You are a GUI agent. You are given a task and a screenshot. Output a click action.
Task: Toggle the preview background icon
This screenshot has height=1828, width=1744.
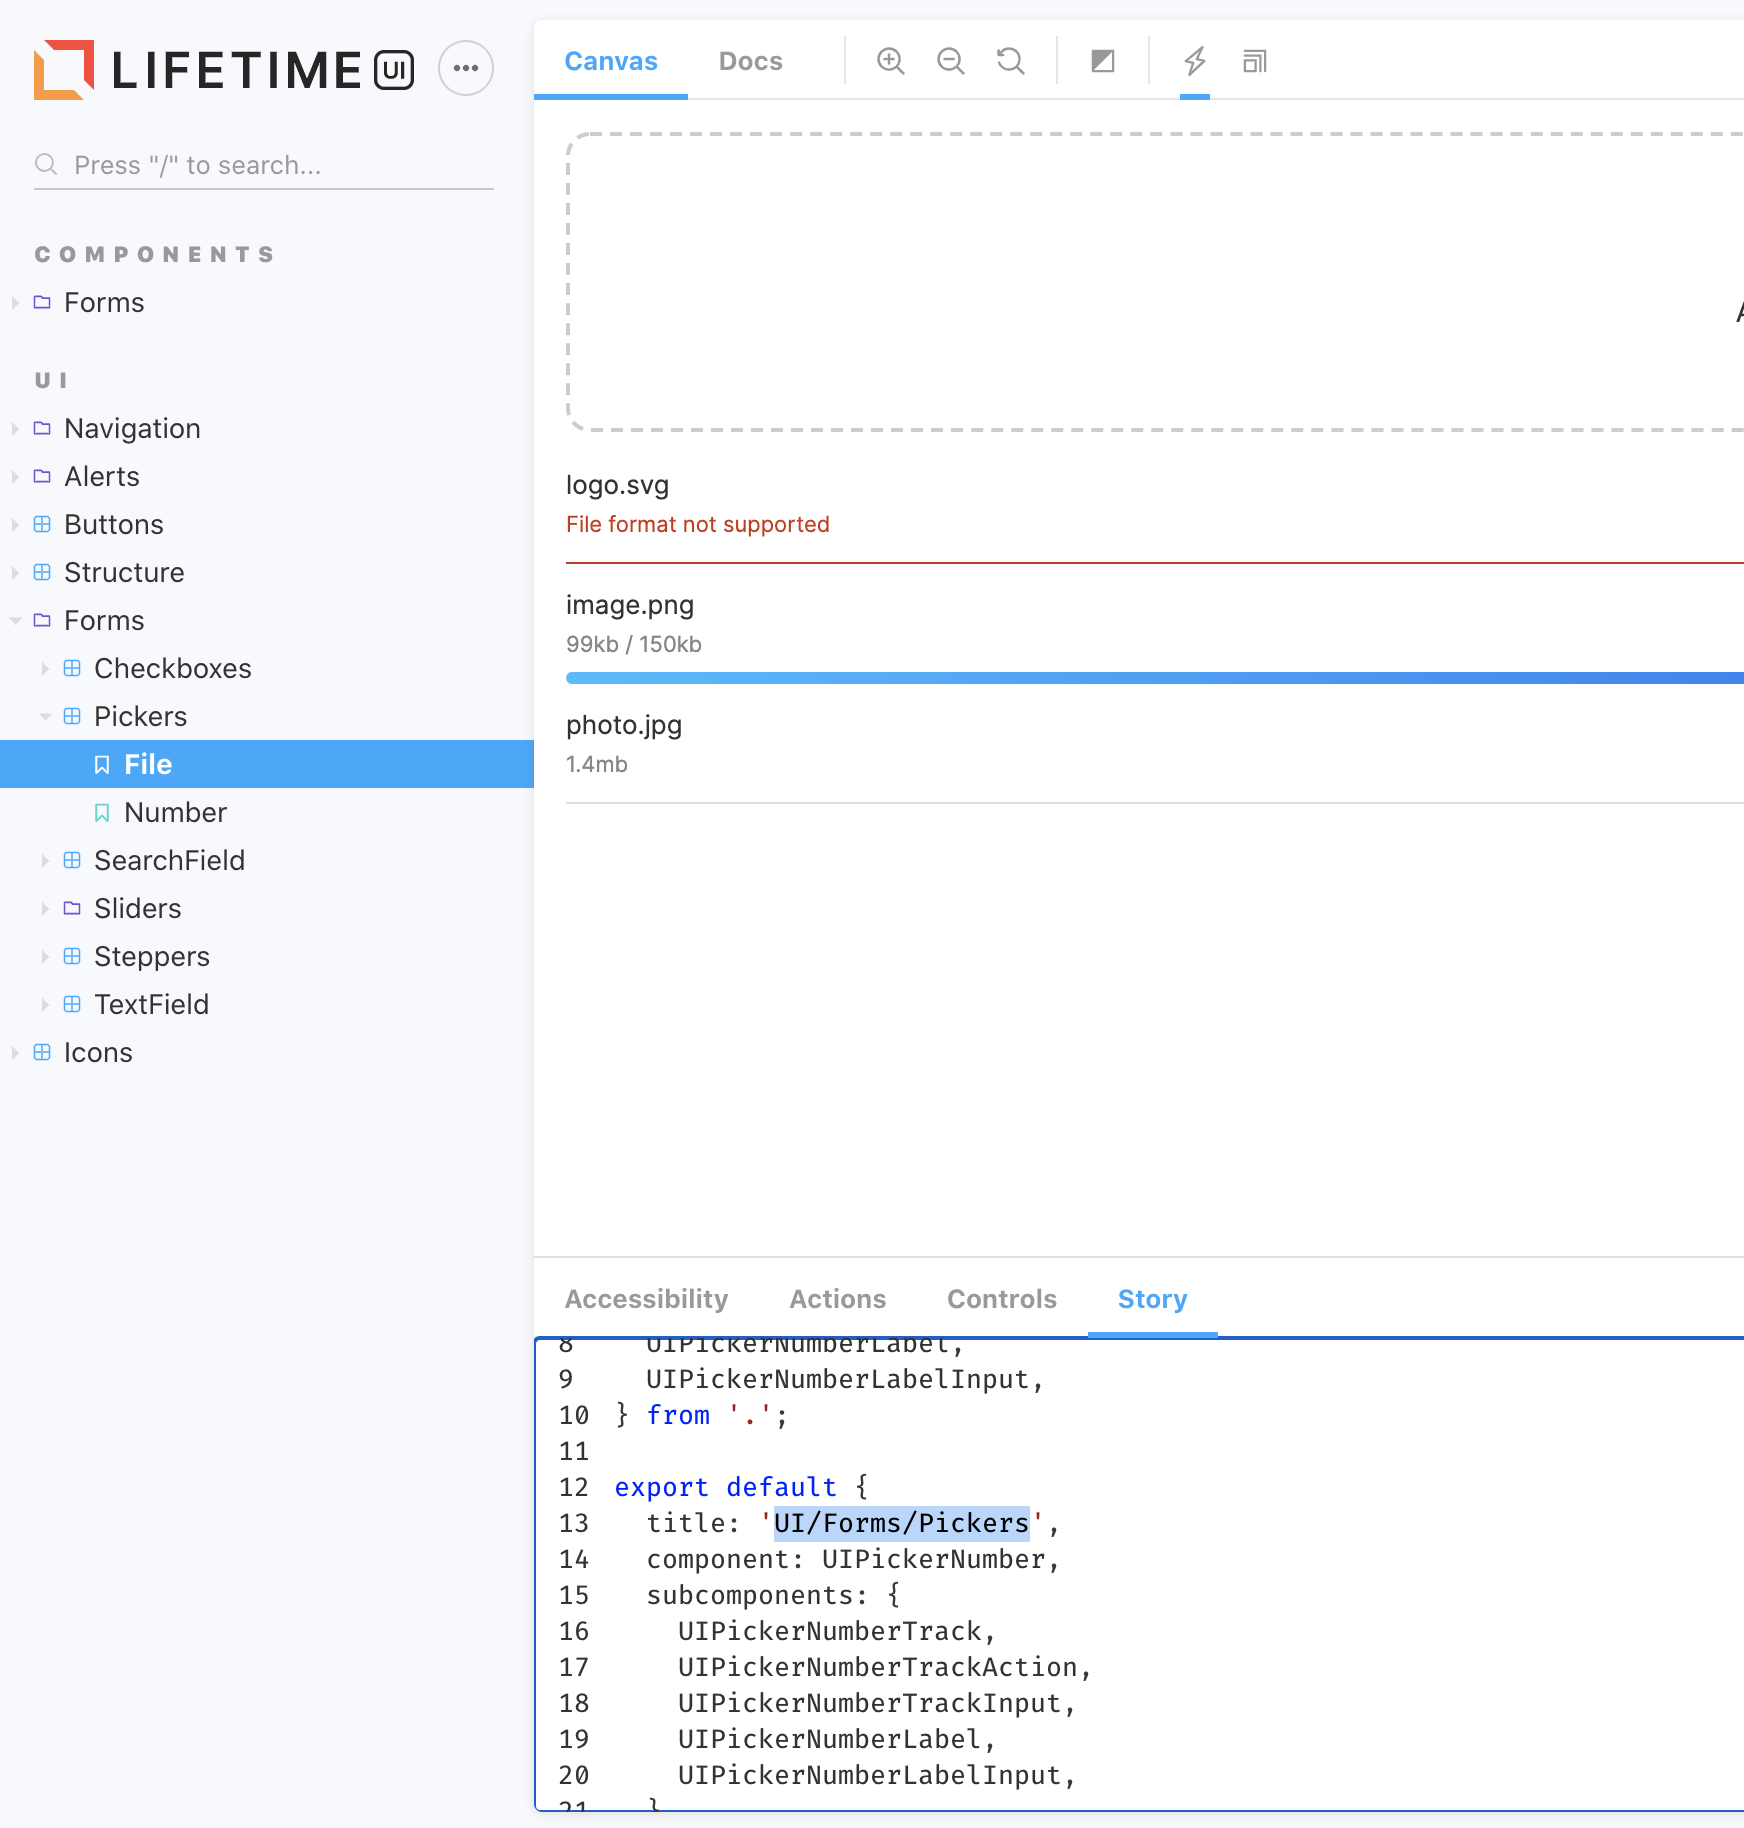click(x=1102, y=62)
